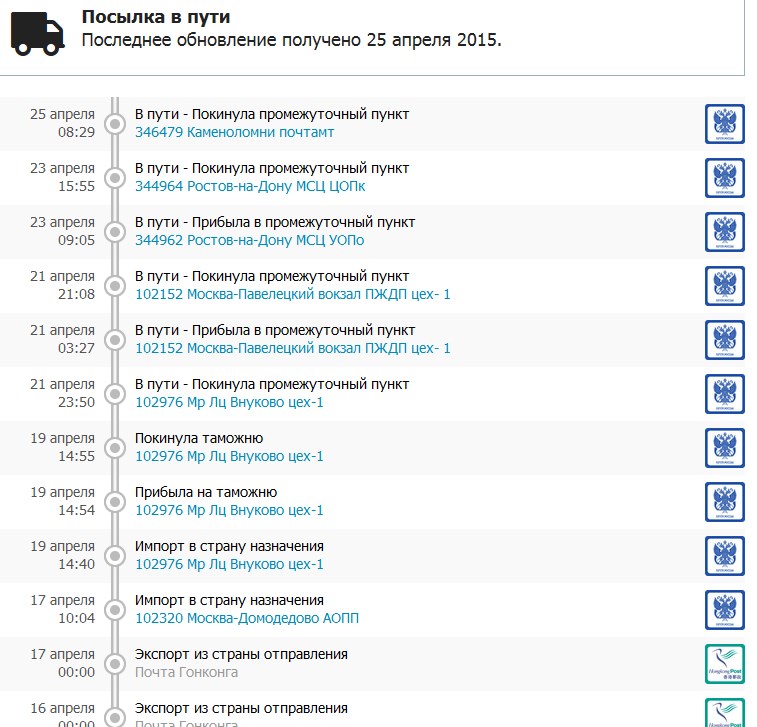Click Russian Post logo for Москва-Домодедово АОПП row
The height and width of the screenshot is (727, 757).
(724, 610)
